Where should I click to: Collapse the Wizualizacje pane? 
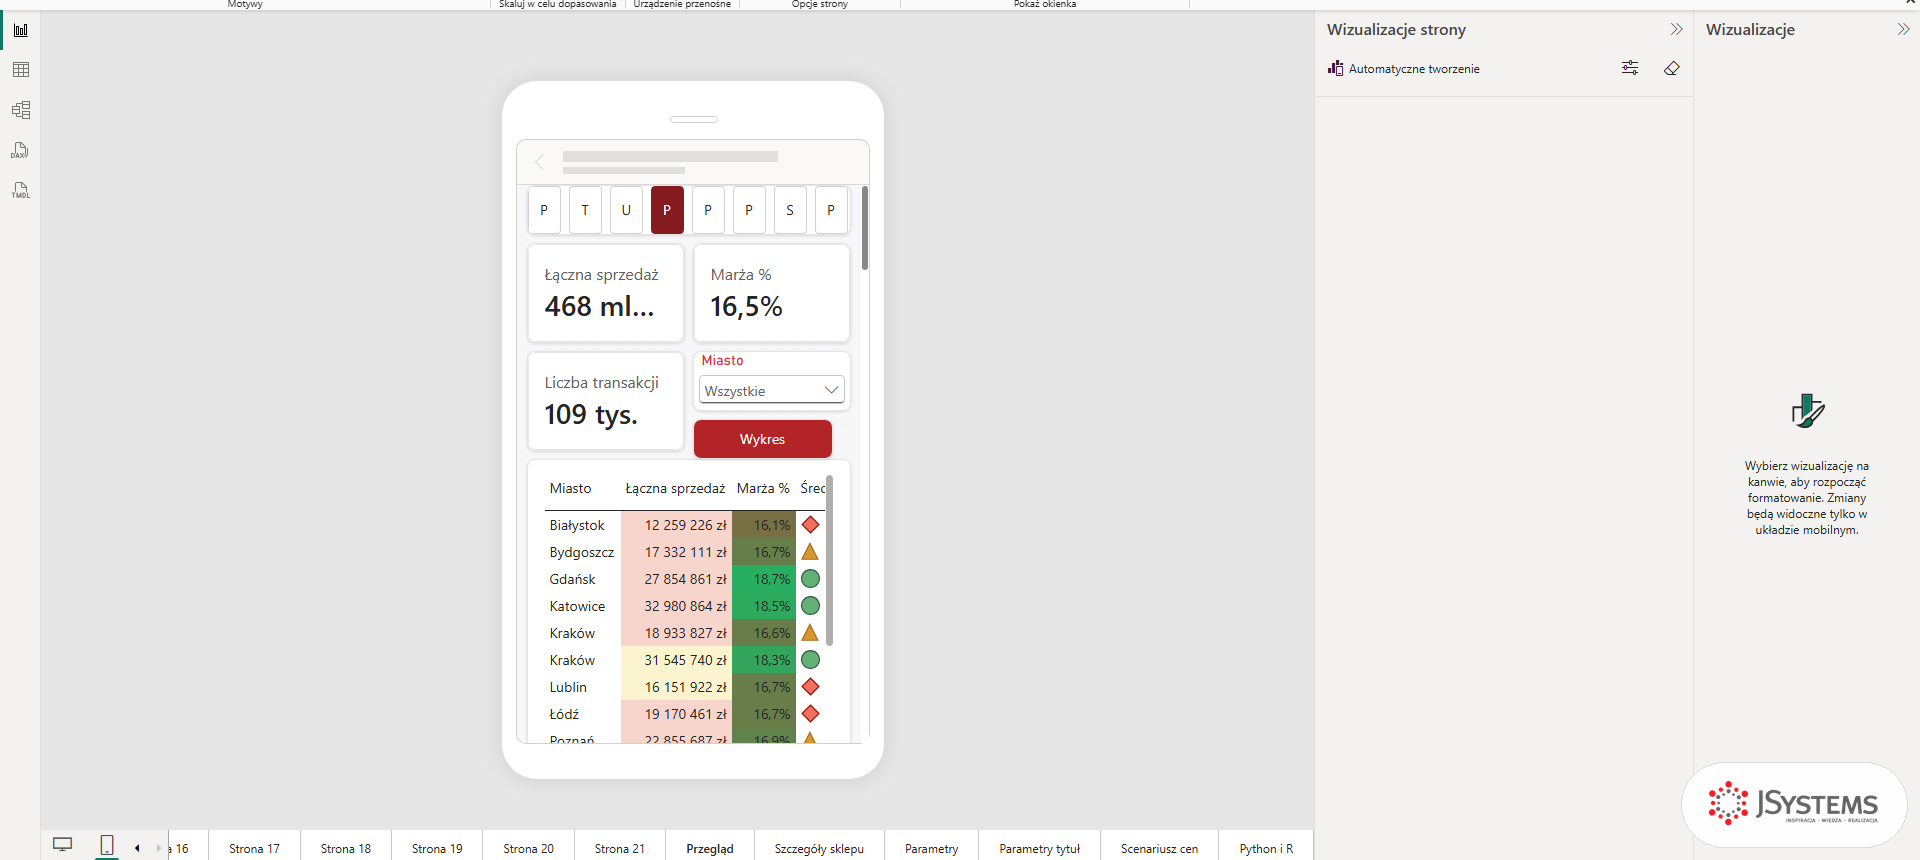(1903, 29)
